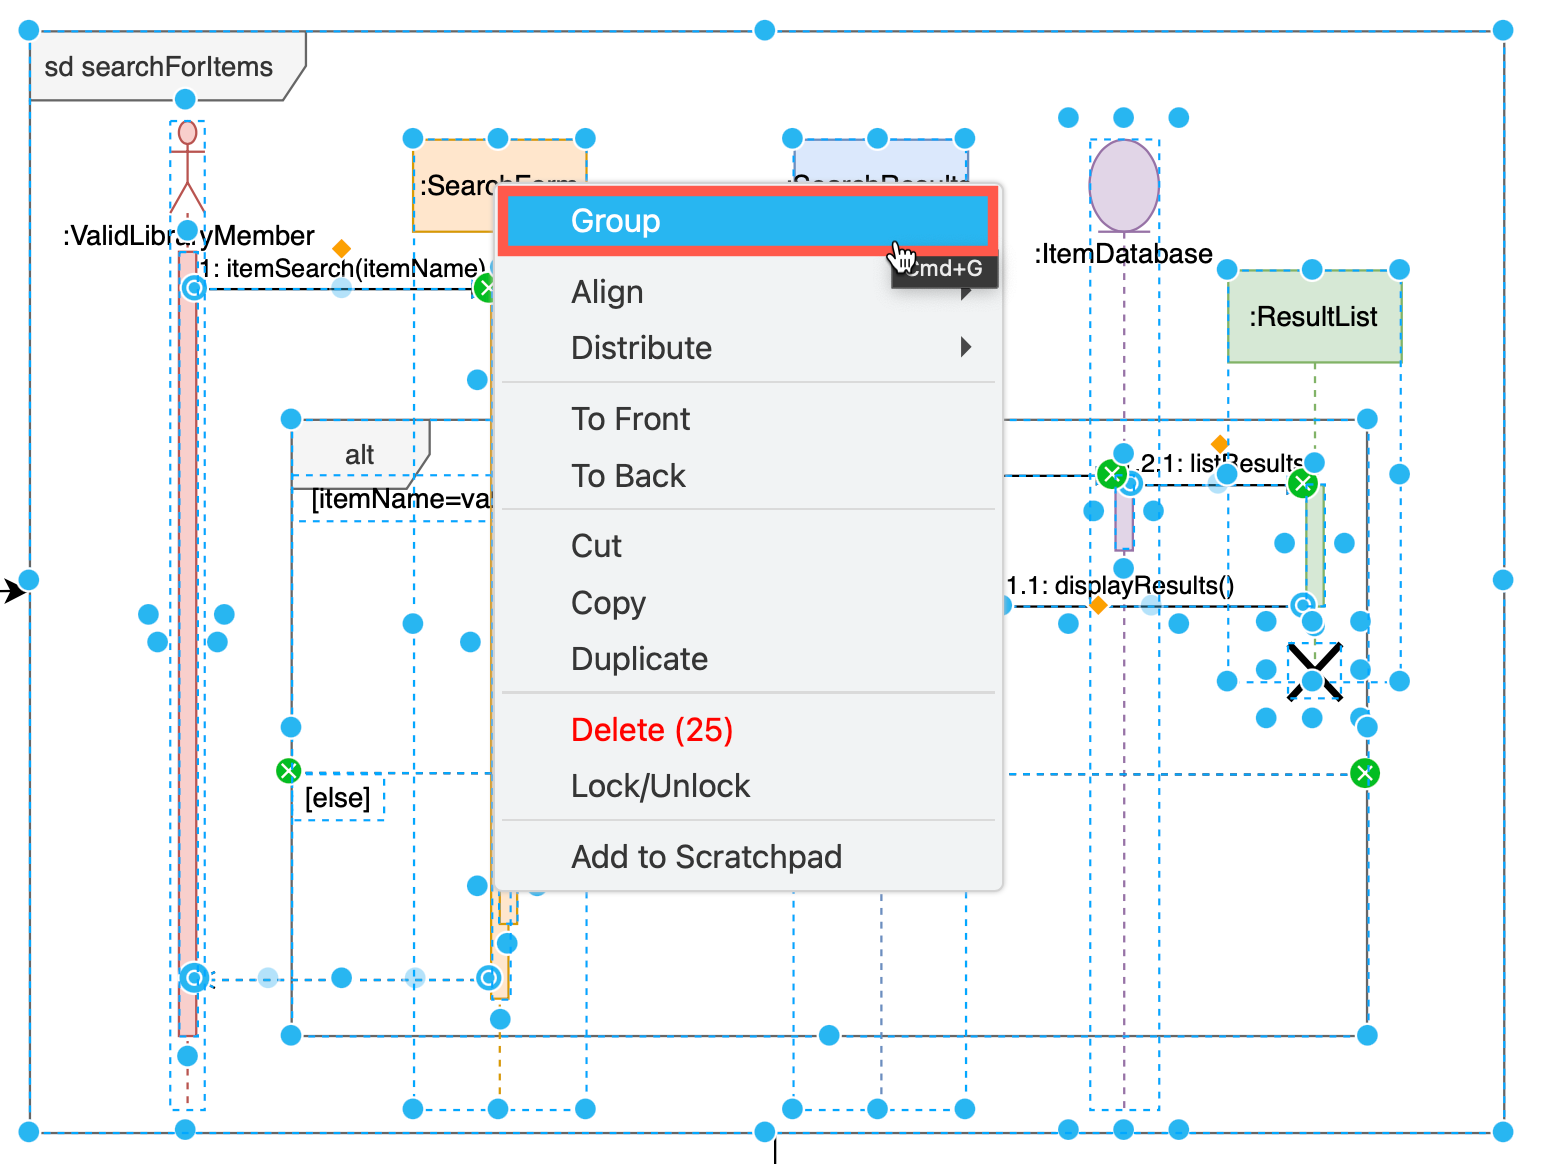Select the ItemDatabase ellipse shape
Screen dimensions: 1550x1164
pyautogui.click(x=1124, y=185)
